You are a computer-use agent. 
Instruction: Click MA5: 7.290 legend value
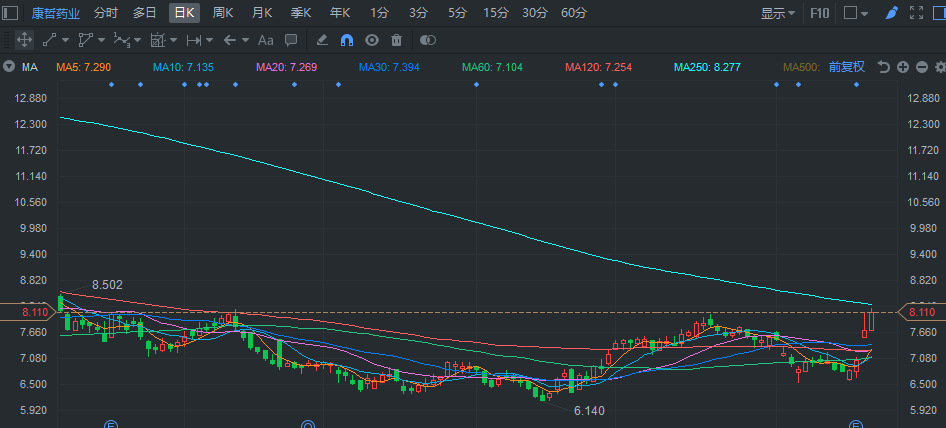click(84, 67)
